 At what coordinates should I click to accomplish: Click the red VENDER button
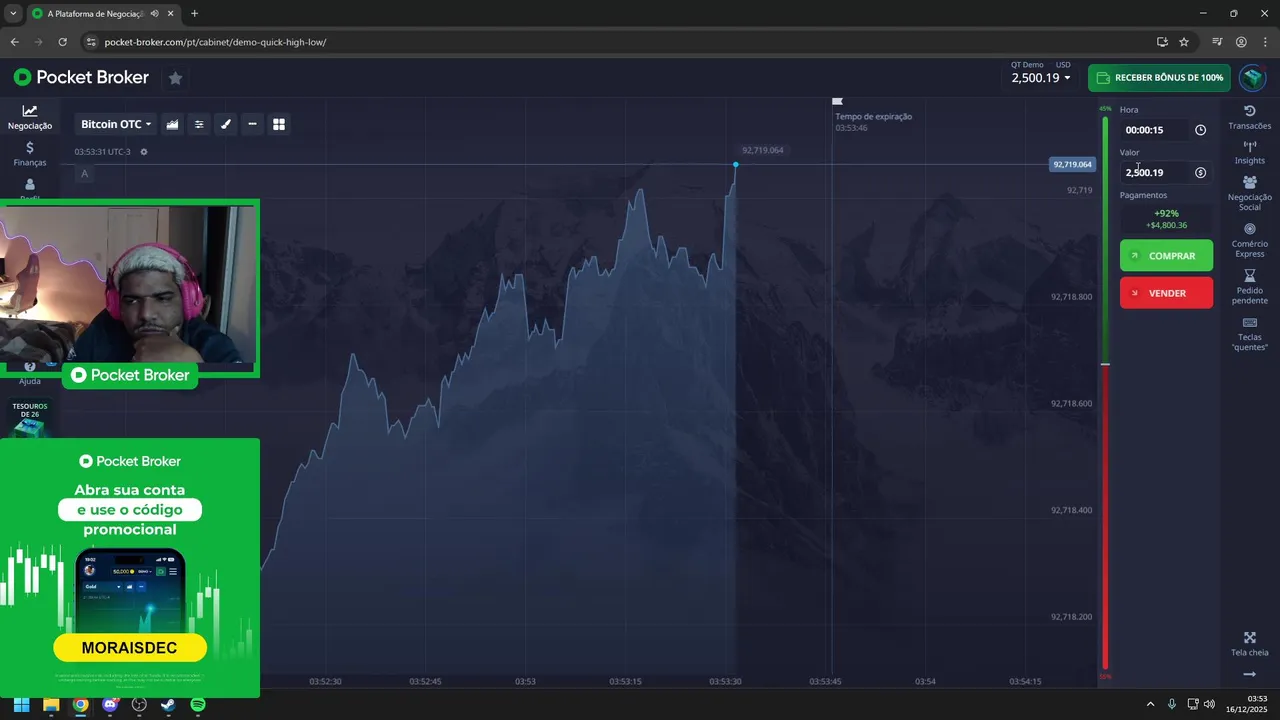coord(1166,293)
